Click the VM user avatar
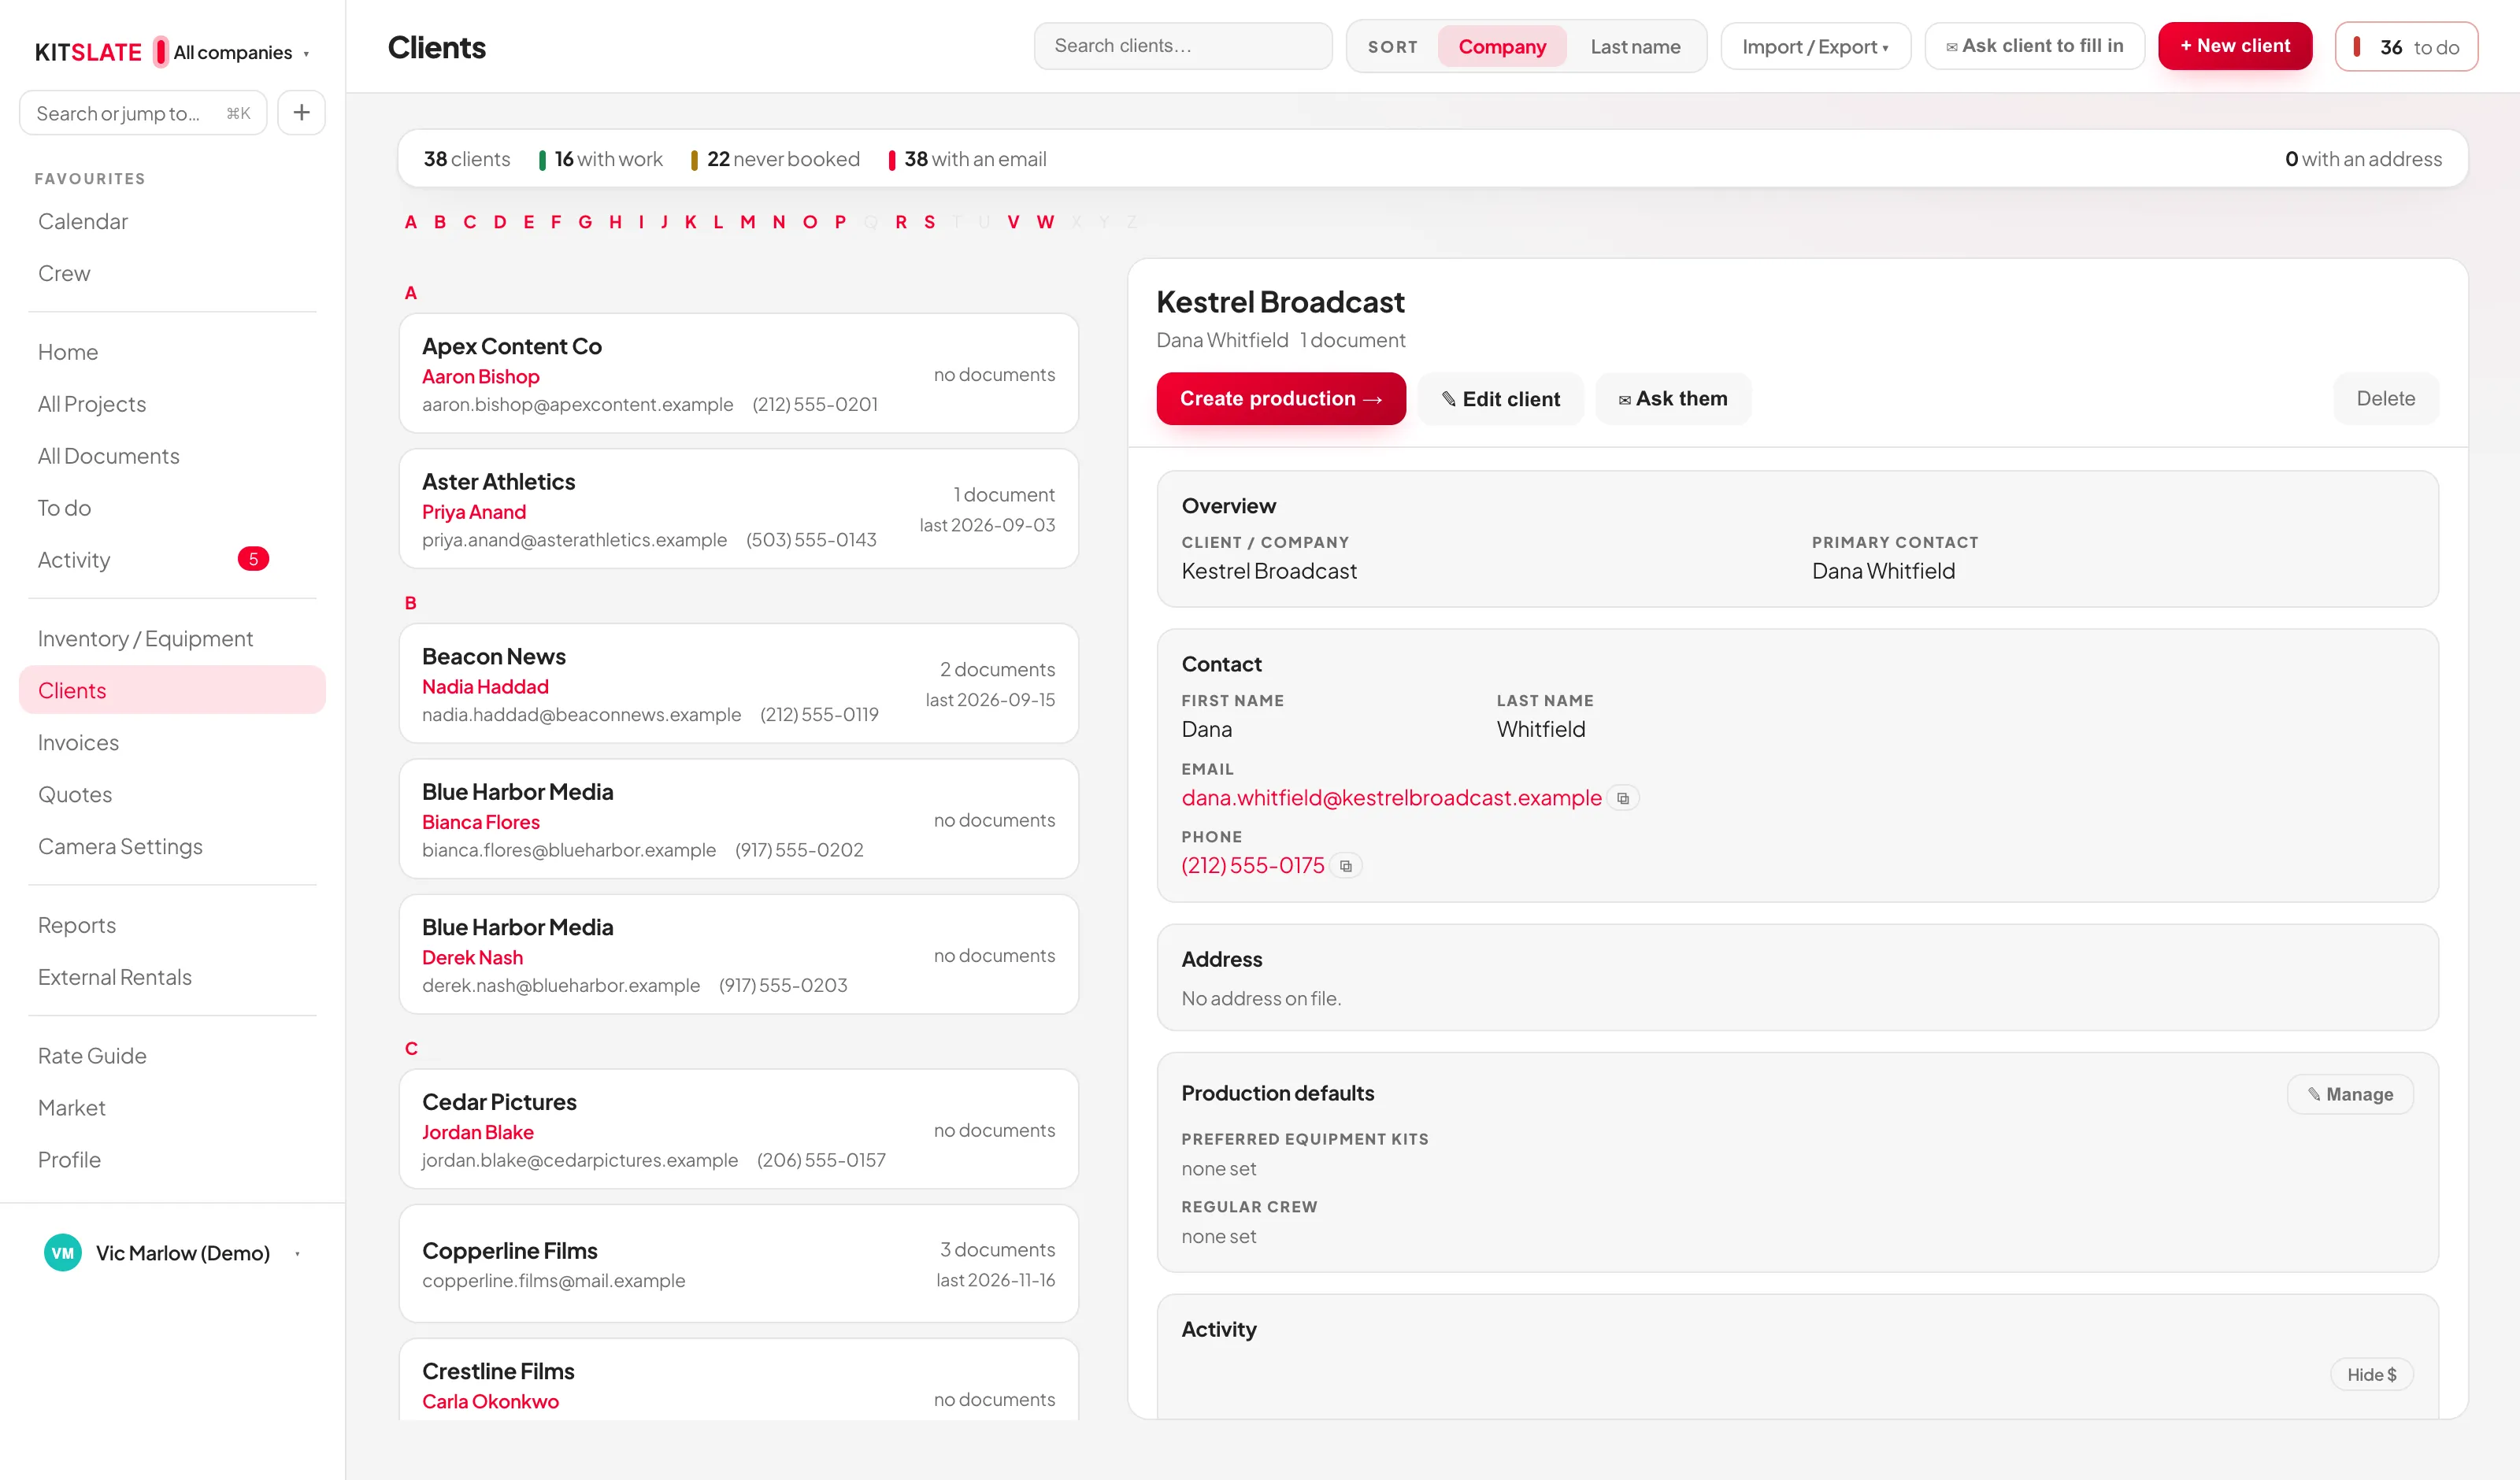Image resolution: width=2520 pixels, height=1480 pixels. (63, 1253)
